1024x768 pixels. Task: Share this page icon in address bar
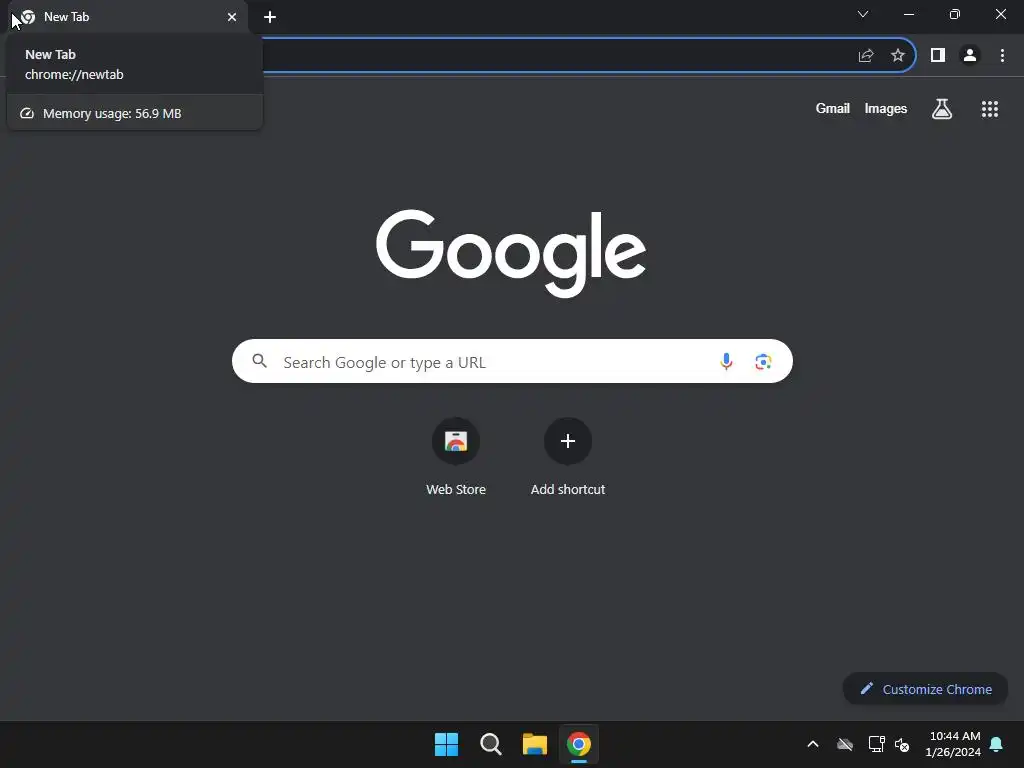866,56
